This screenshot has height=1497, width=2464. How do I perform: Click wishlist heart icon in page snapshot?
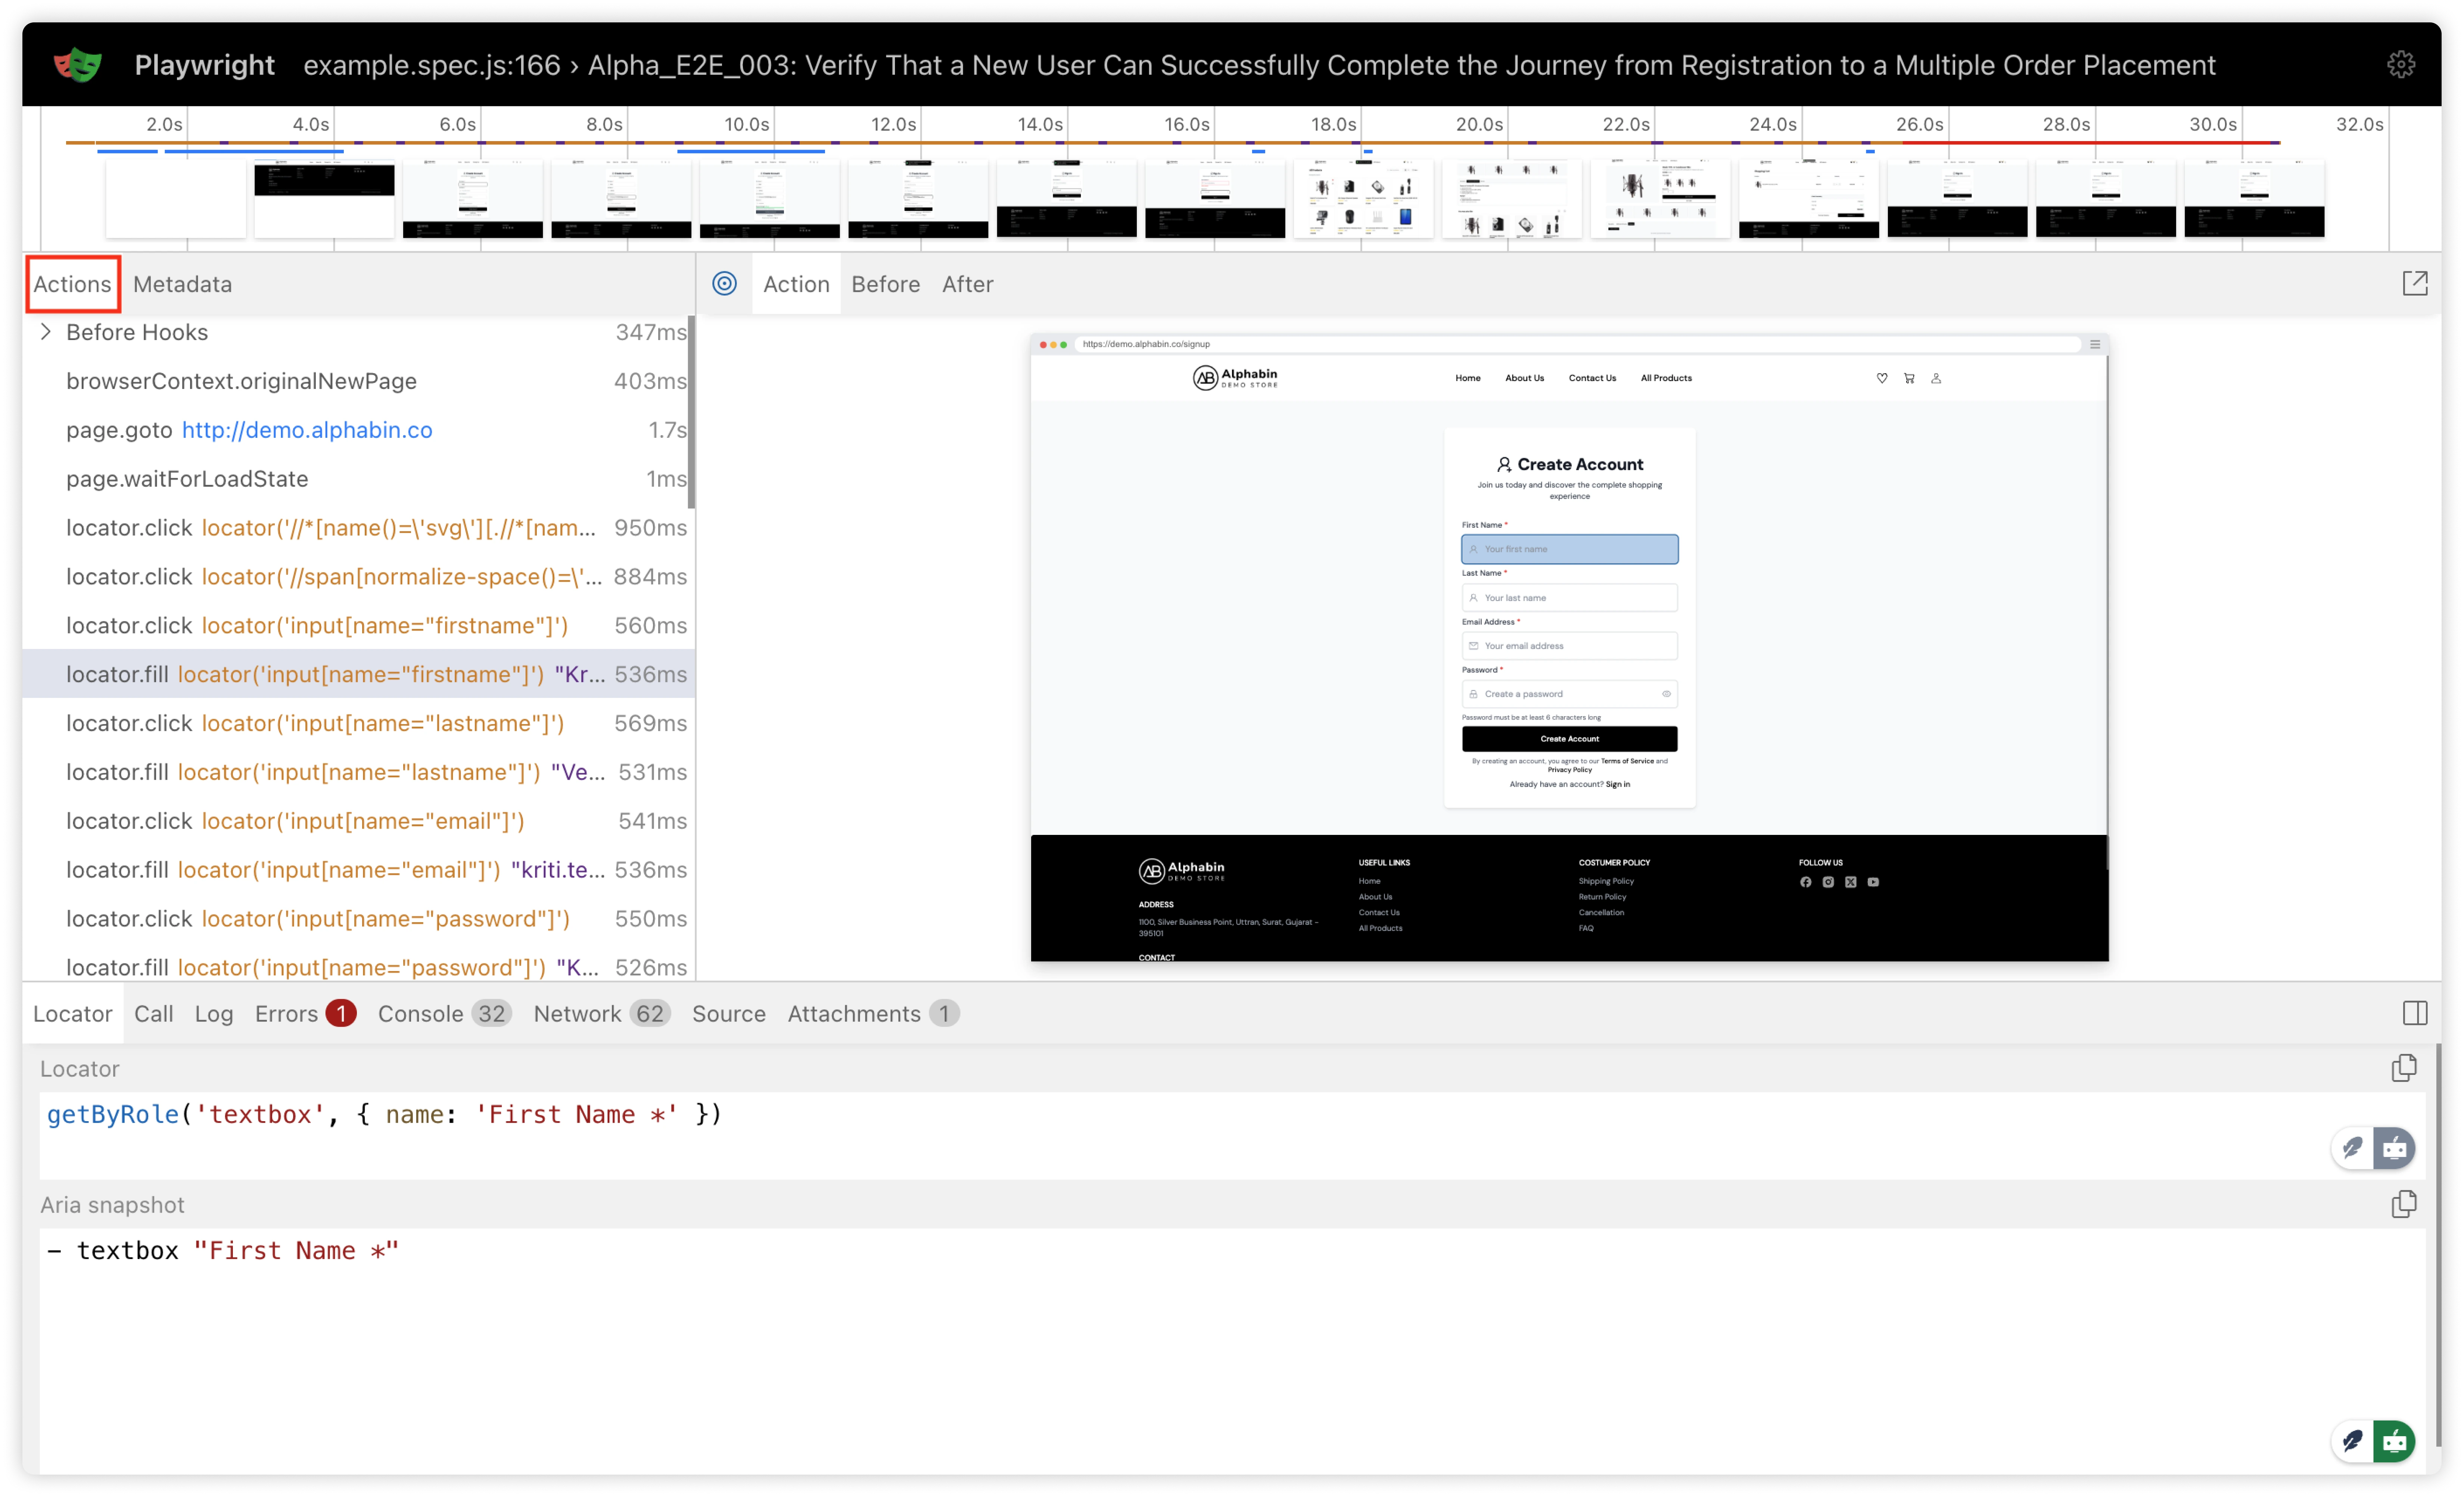pos(1882,378)
